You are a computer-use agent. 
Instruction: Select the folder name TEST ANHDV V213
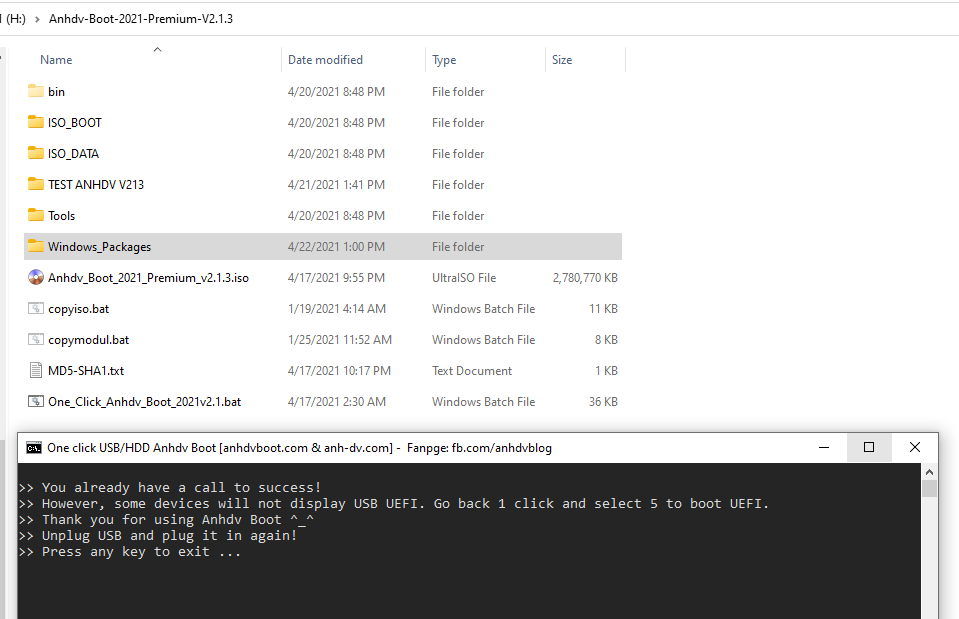pyautogui.click(x=96, y=185)
